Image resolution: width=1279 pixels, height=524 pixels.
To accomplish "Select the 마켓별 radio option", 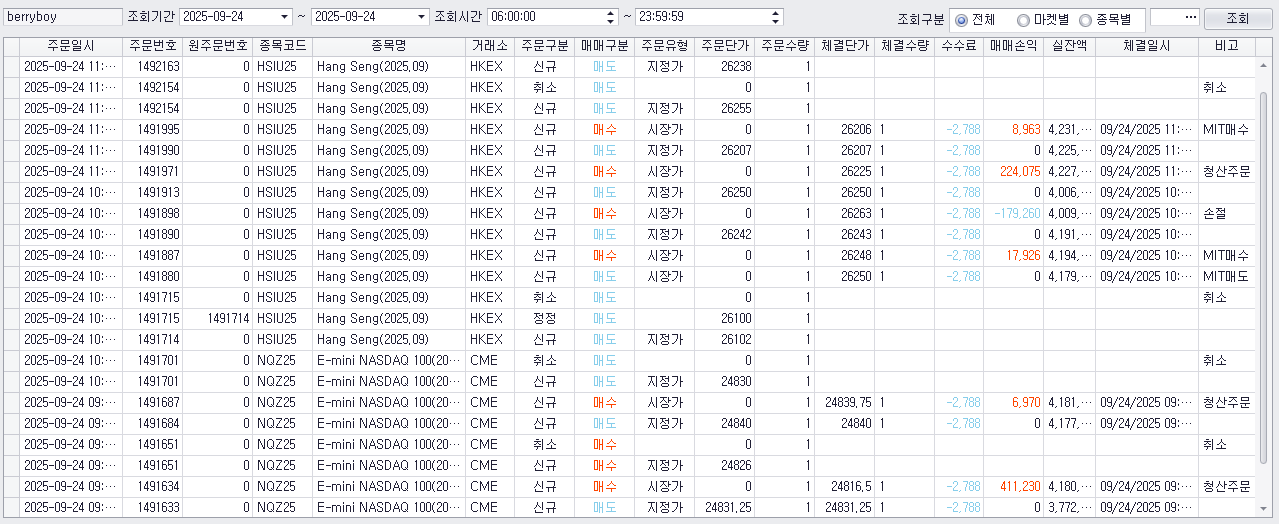I will (x=1043, y=19).
